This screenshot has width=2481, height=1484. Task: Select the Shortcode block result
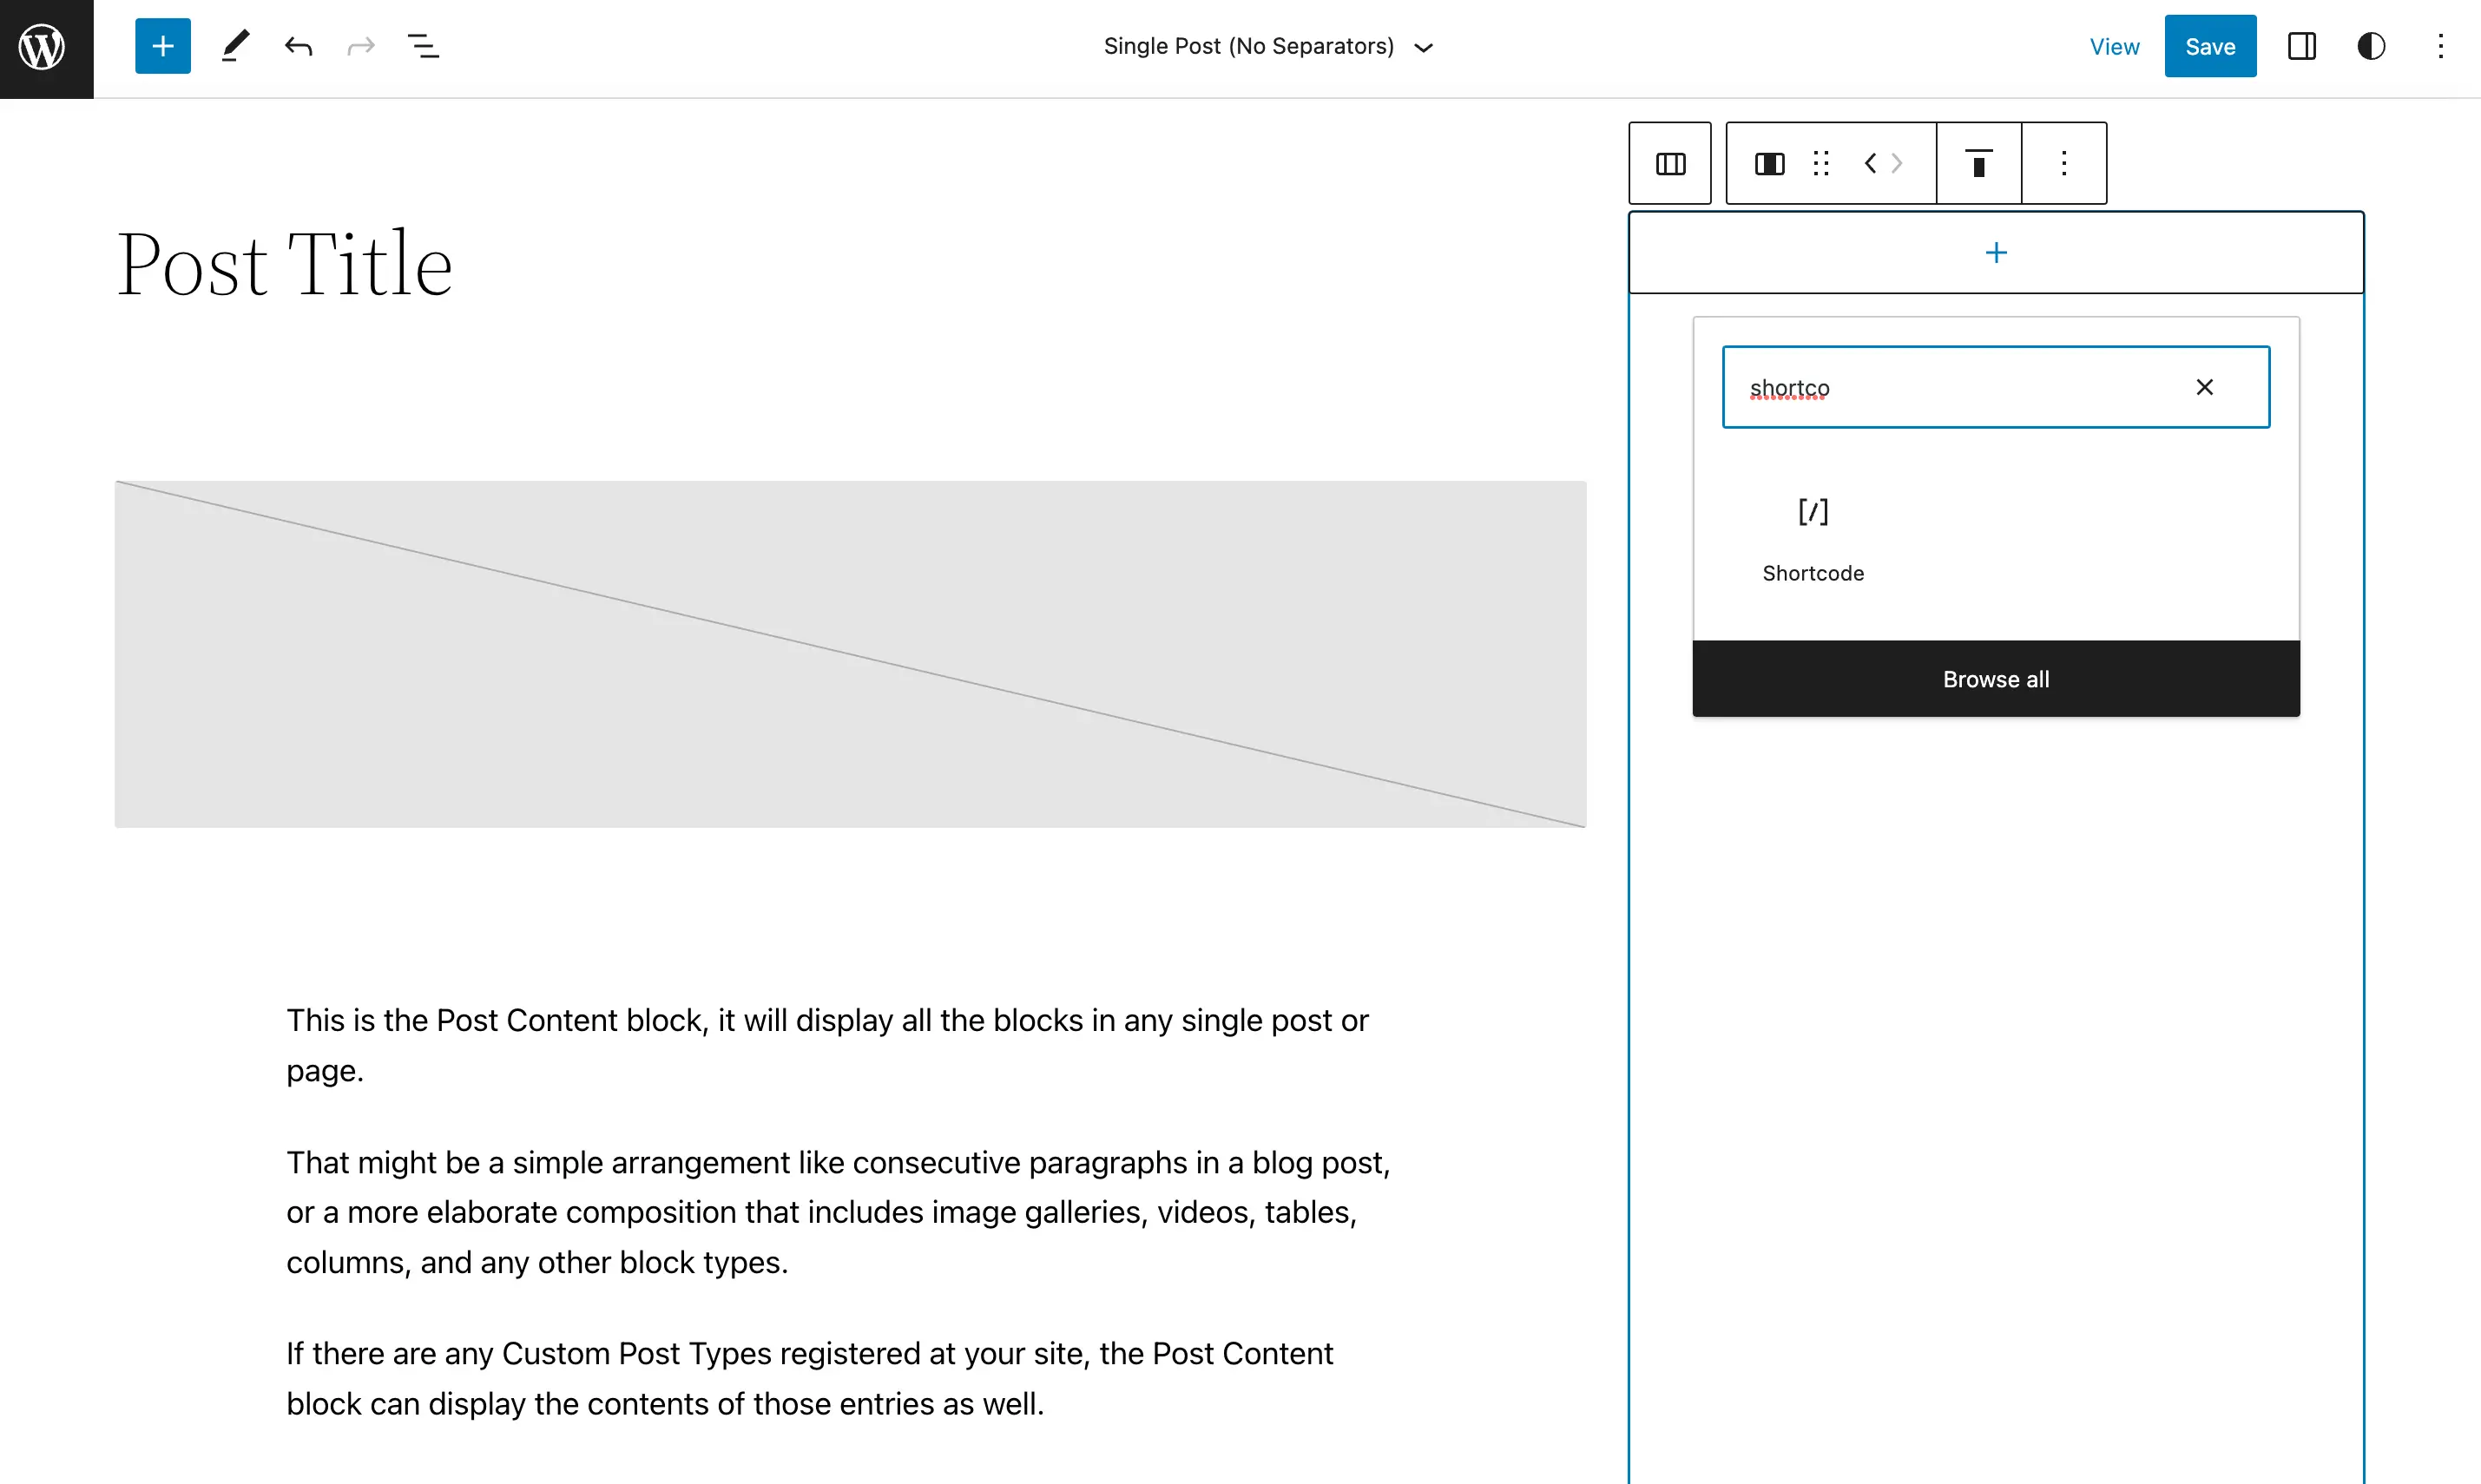pyautogui.click(x=1813, y=535)
